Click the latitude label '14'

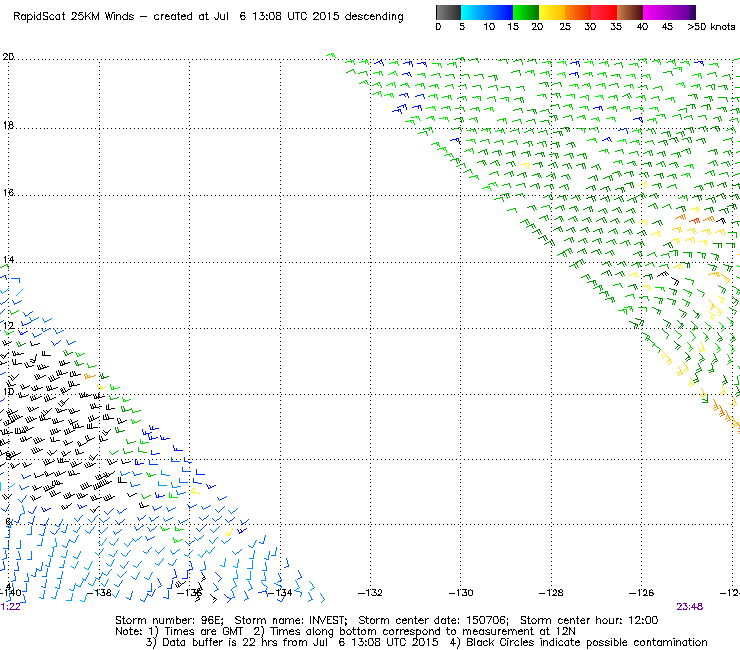point(9,260)
